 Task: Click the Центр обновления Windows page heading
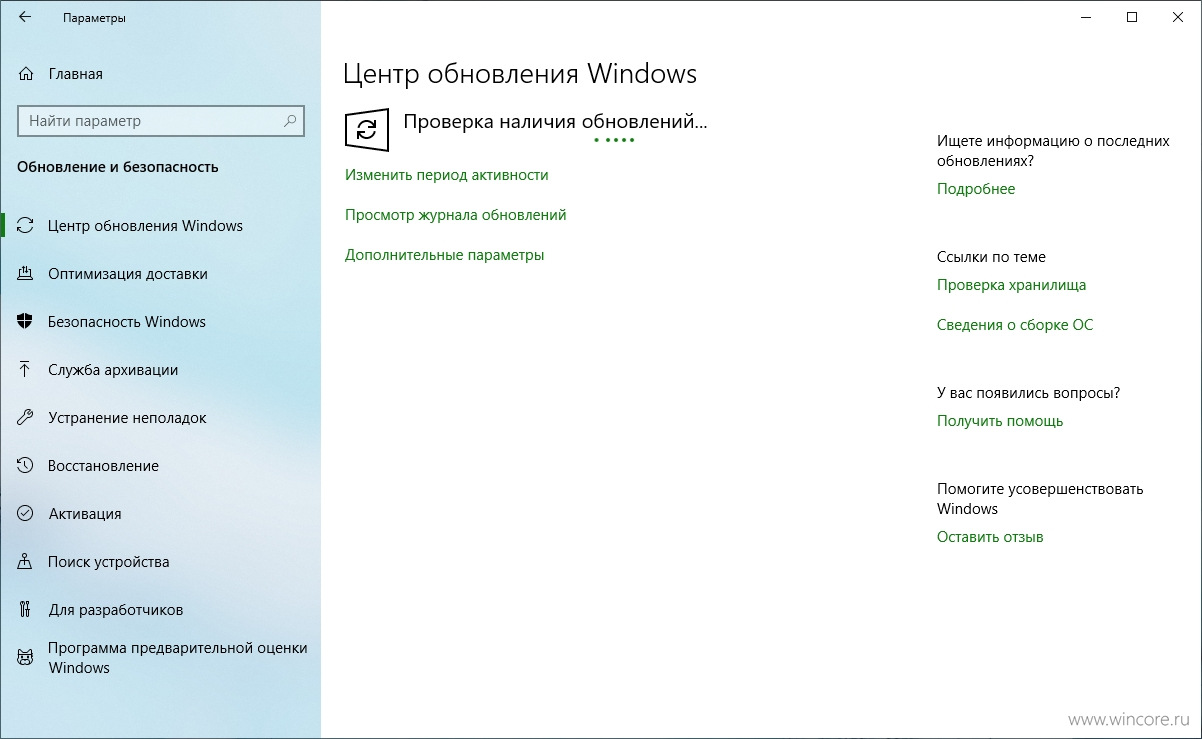click(520, 74)
